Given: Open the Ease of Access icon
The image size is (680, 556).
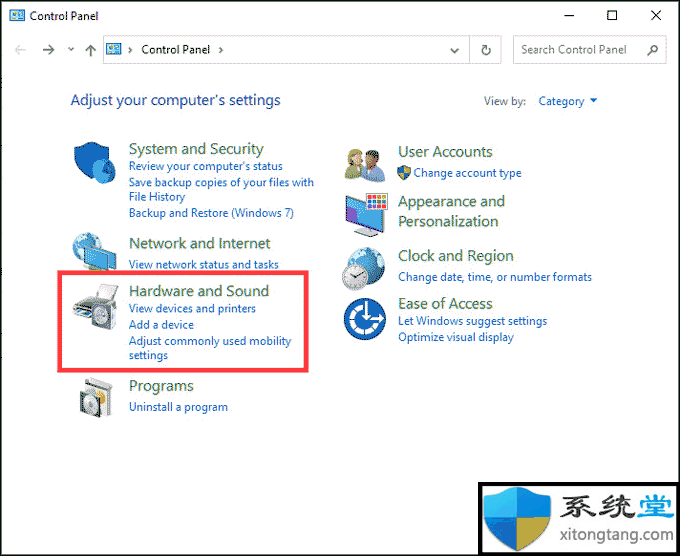Looking at the screenshot, I should (365, 319).
